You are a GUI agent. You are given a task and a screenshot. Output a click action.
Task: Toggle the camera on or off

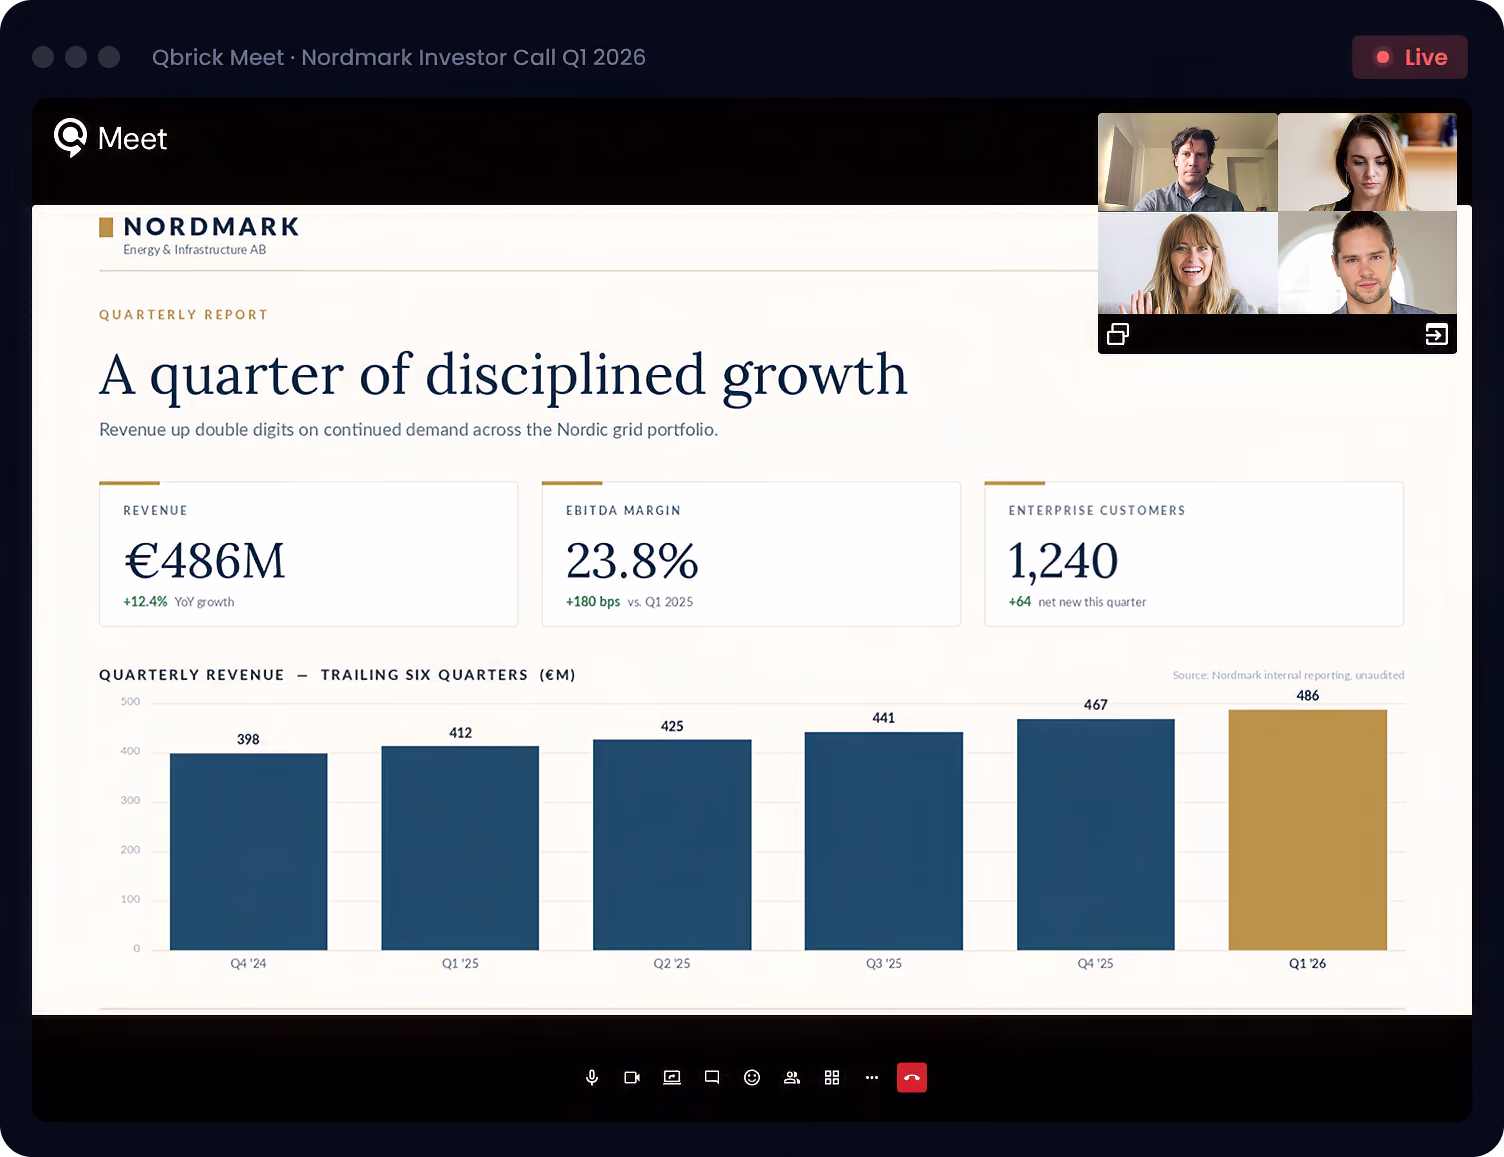click(632, 1077)
